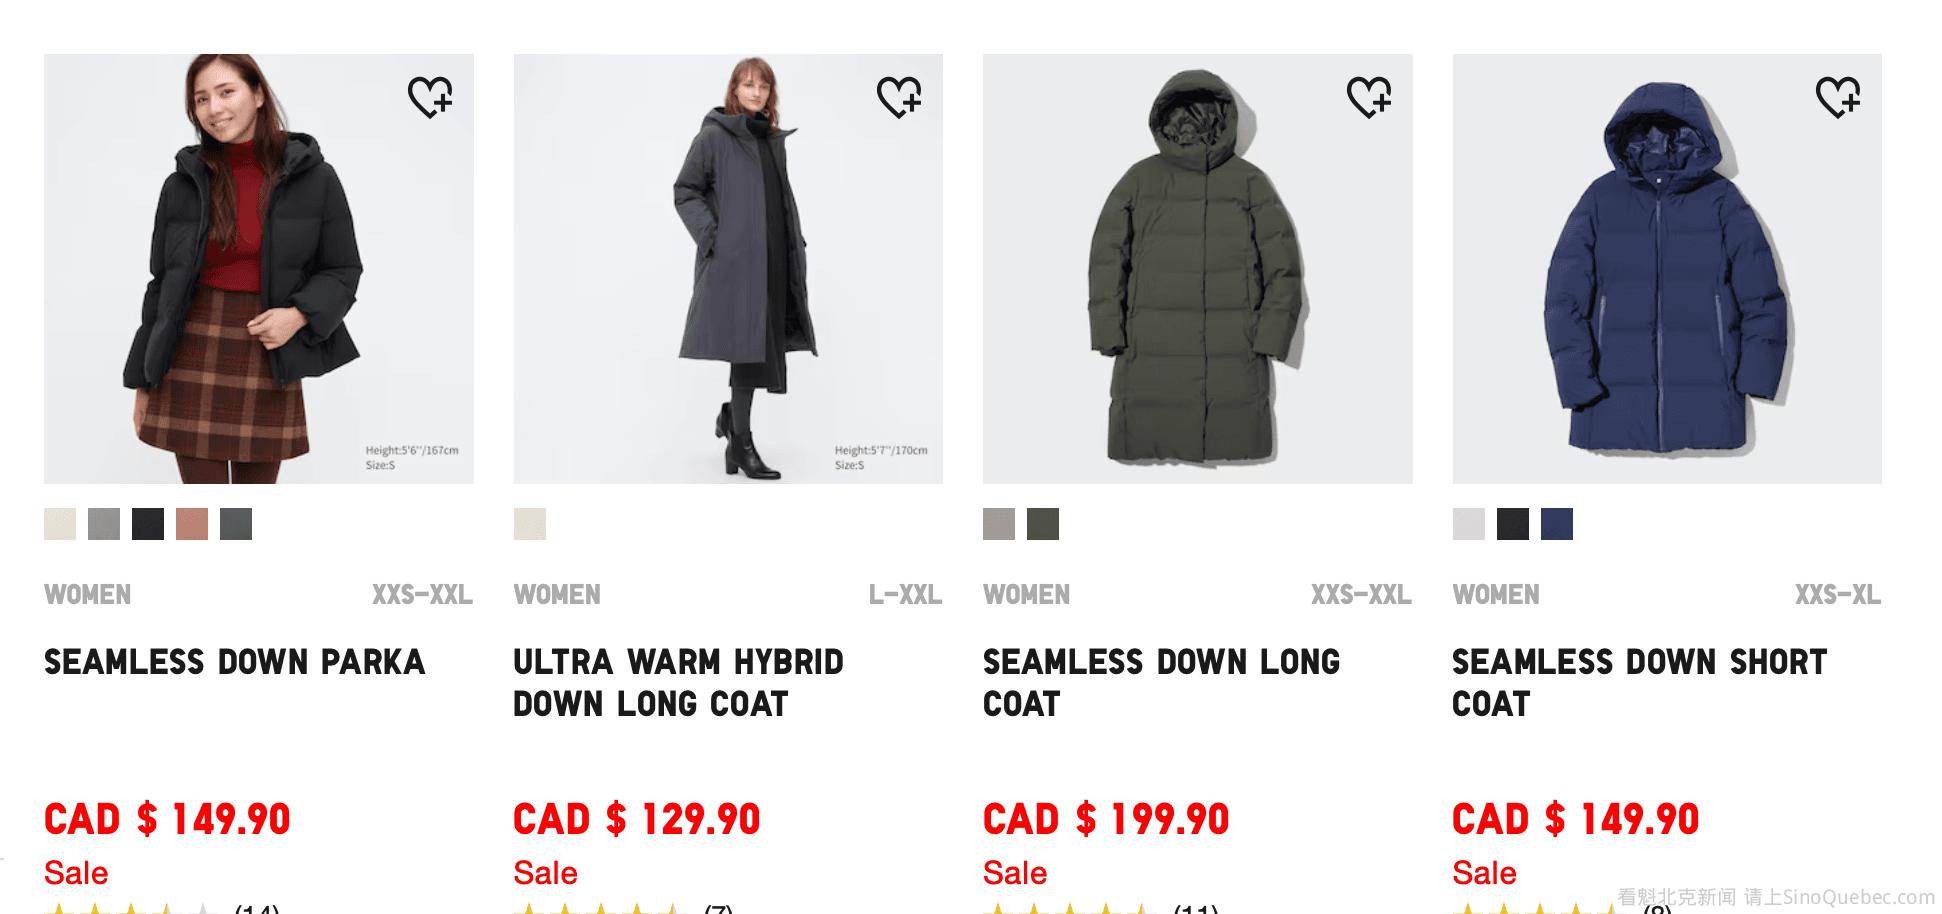The width and height of the screenshot is (1942, 914).
Task: Open Seamless Down Long Coat title link
Action: point(1160,683)
